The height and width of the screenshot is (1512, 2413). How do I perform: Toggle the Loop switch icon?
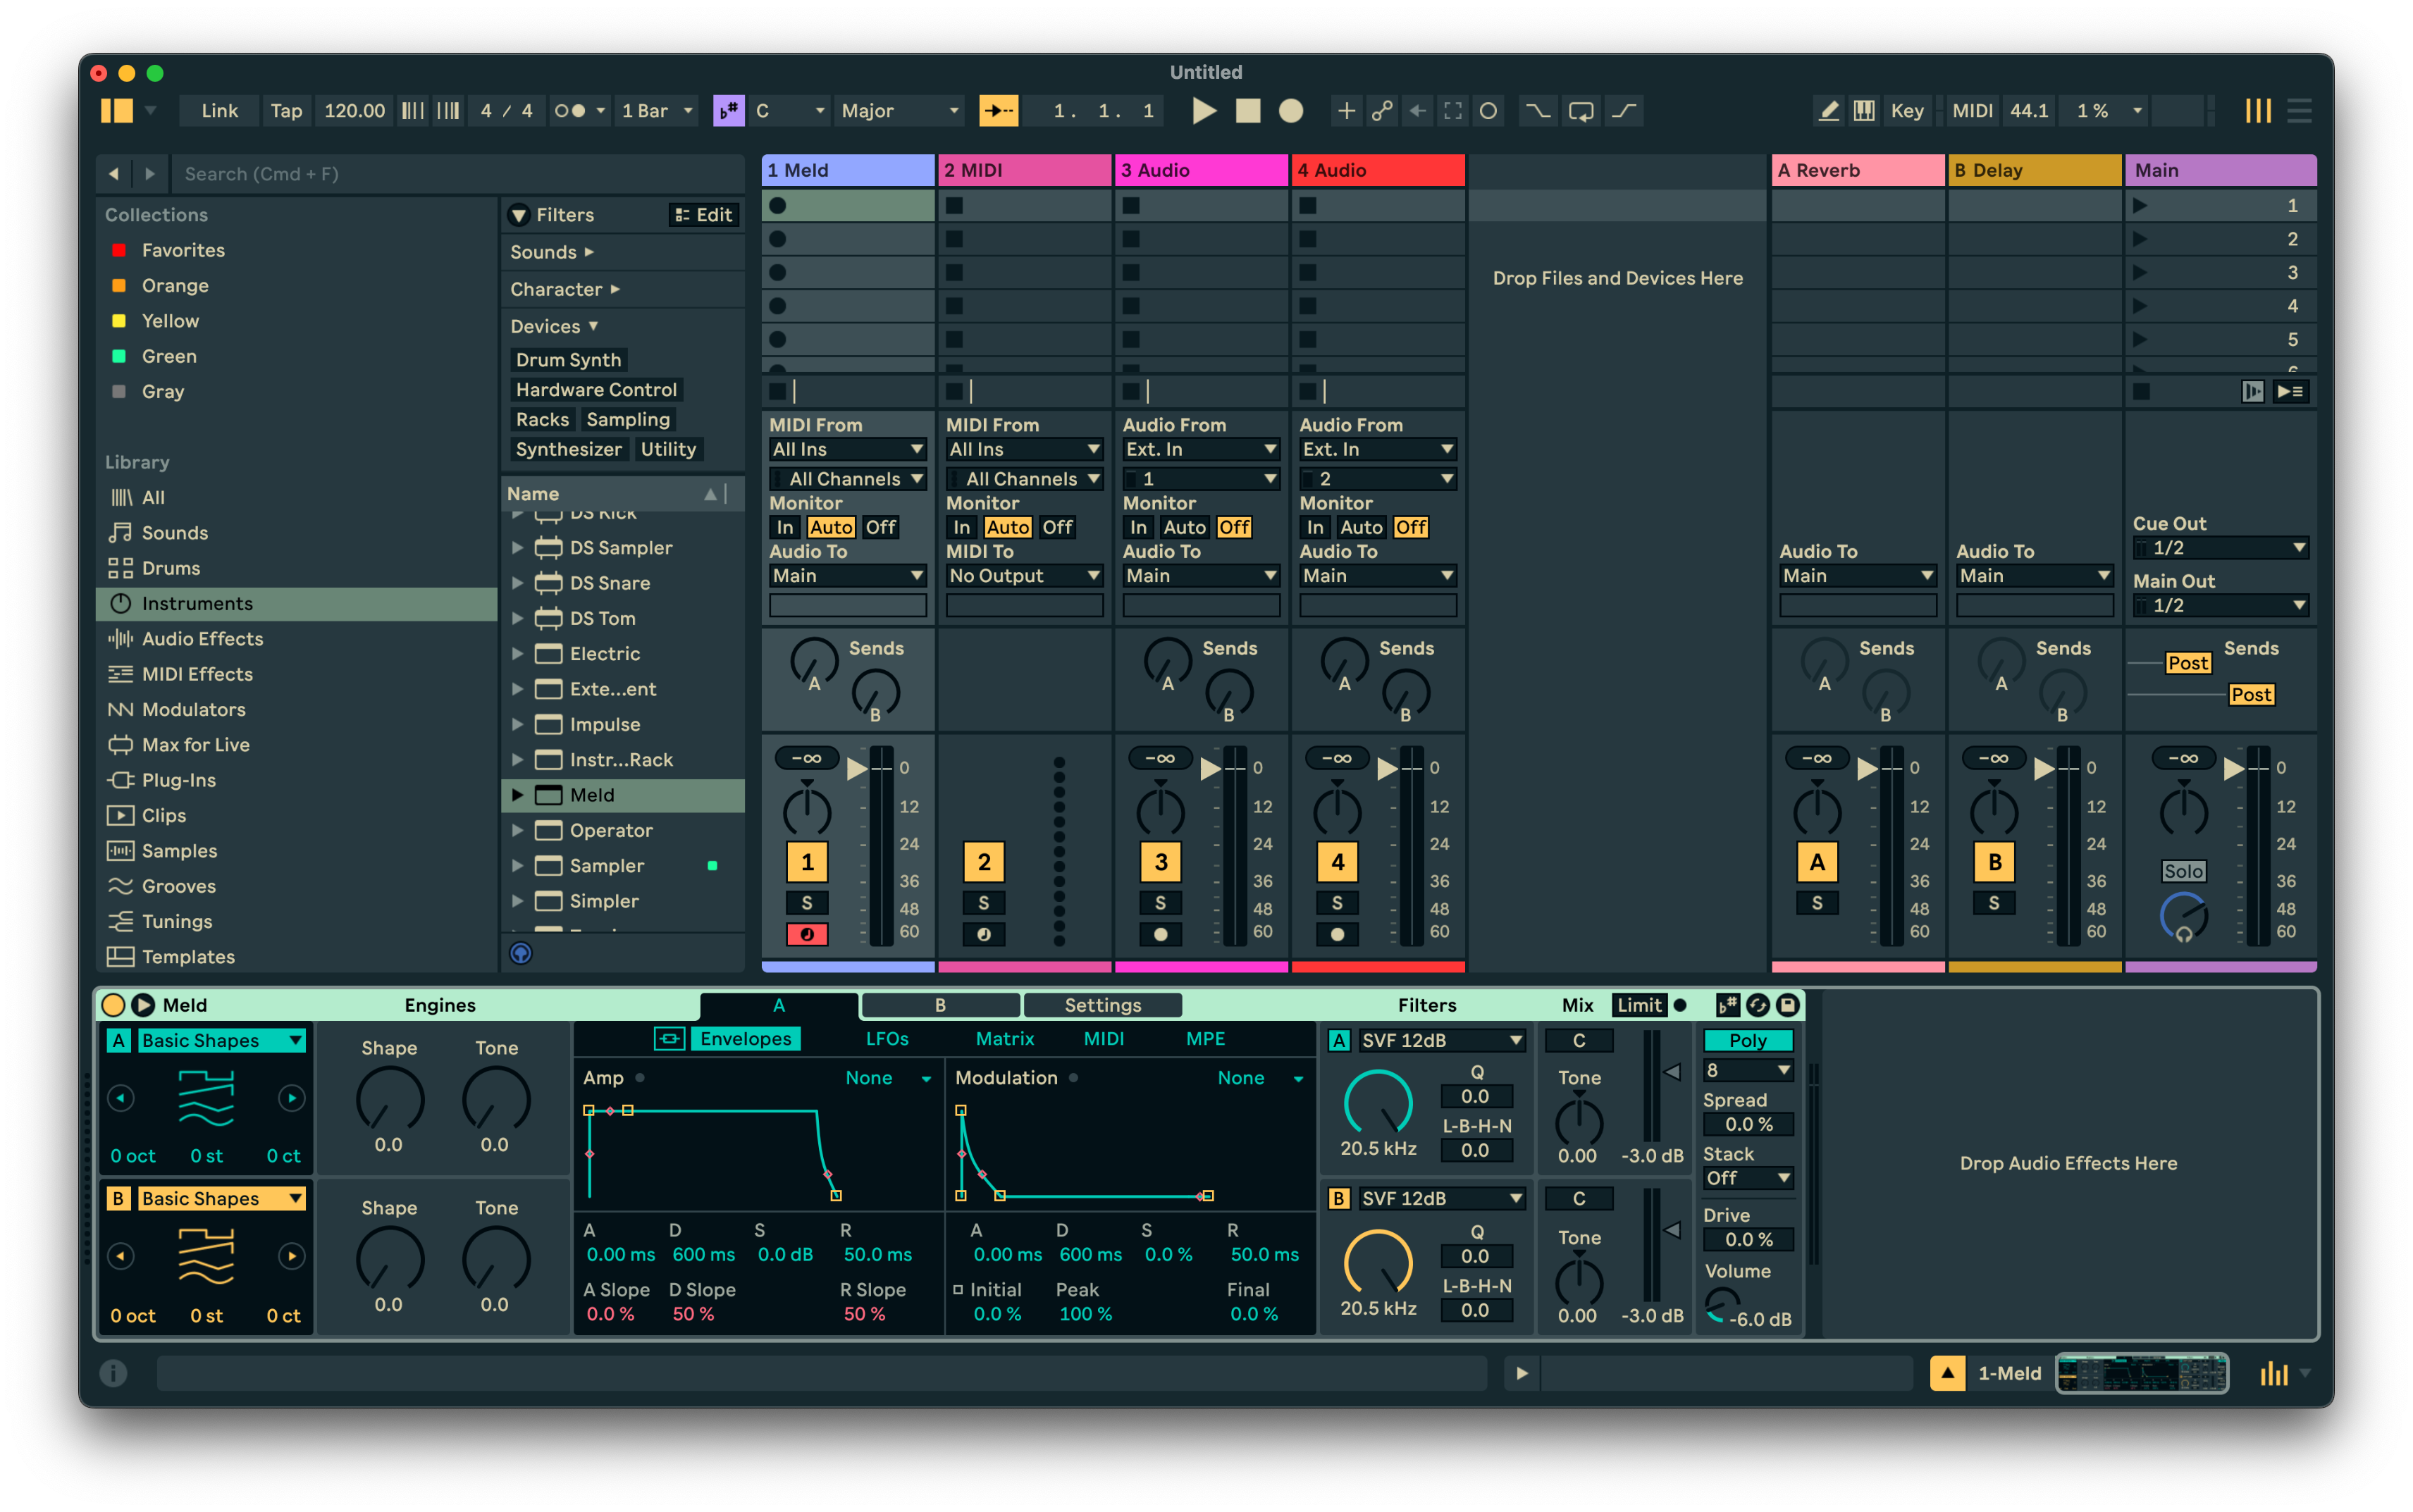pos(1581,111)
